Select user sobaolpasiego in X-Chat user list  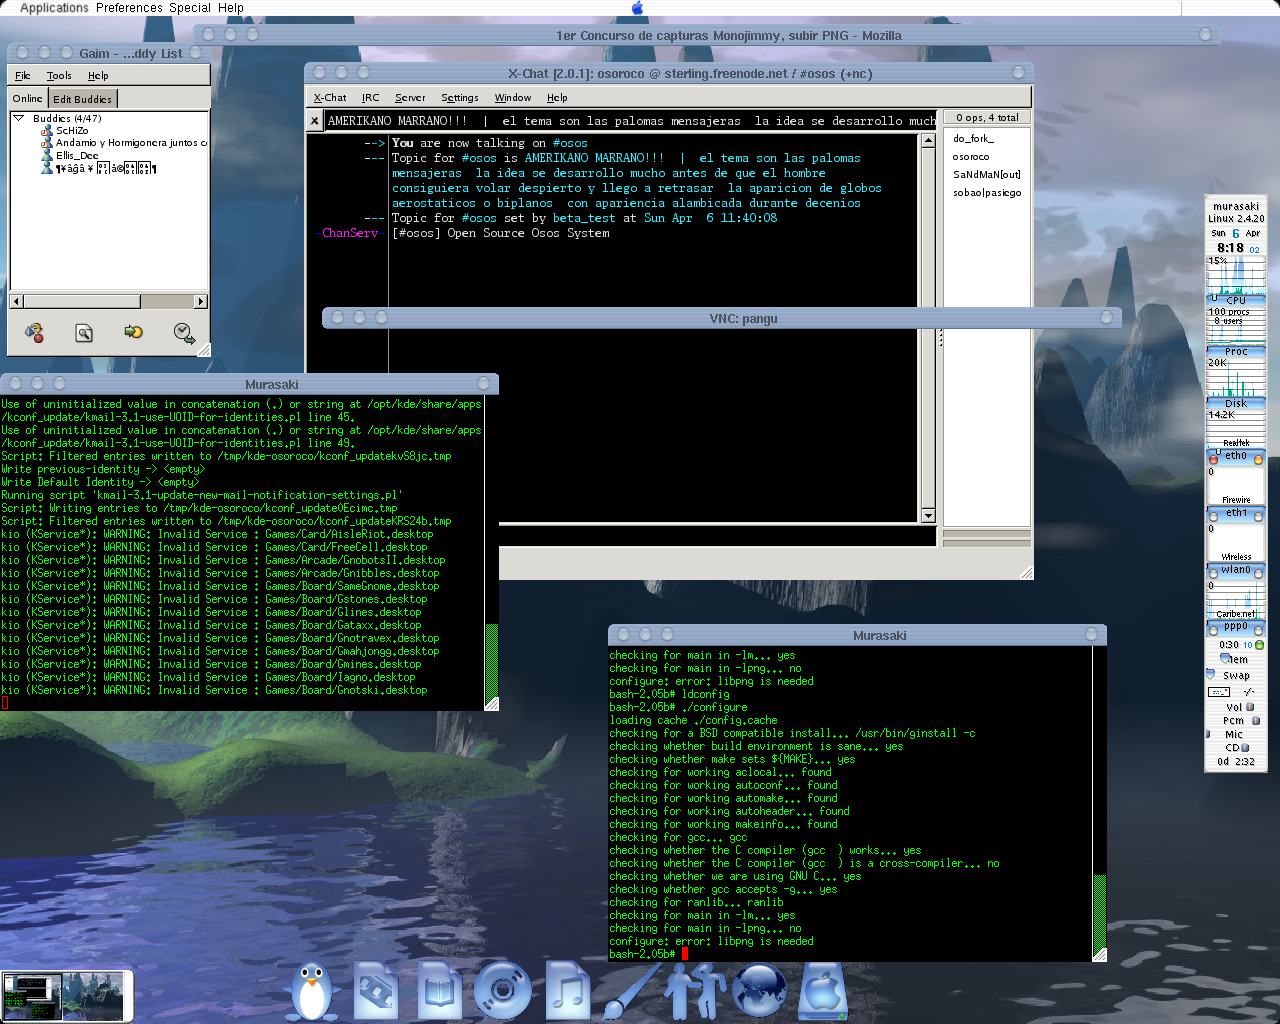(986, 193)
